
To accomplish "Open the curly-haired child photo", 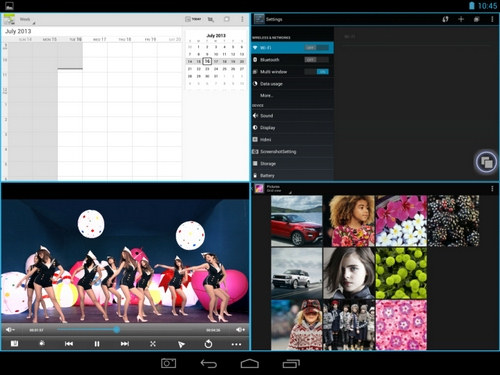I will click(349, 221).
